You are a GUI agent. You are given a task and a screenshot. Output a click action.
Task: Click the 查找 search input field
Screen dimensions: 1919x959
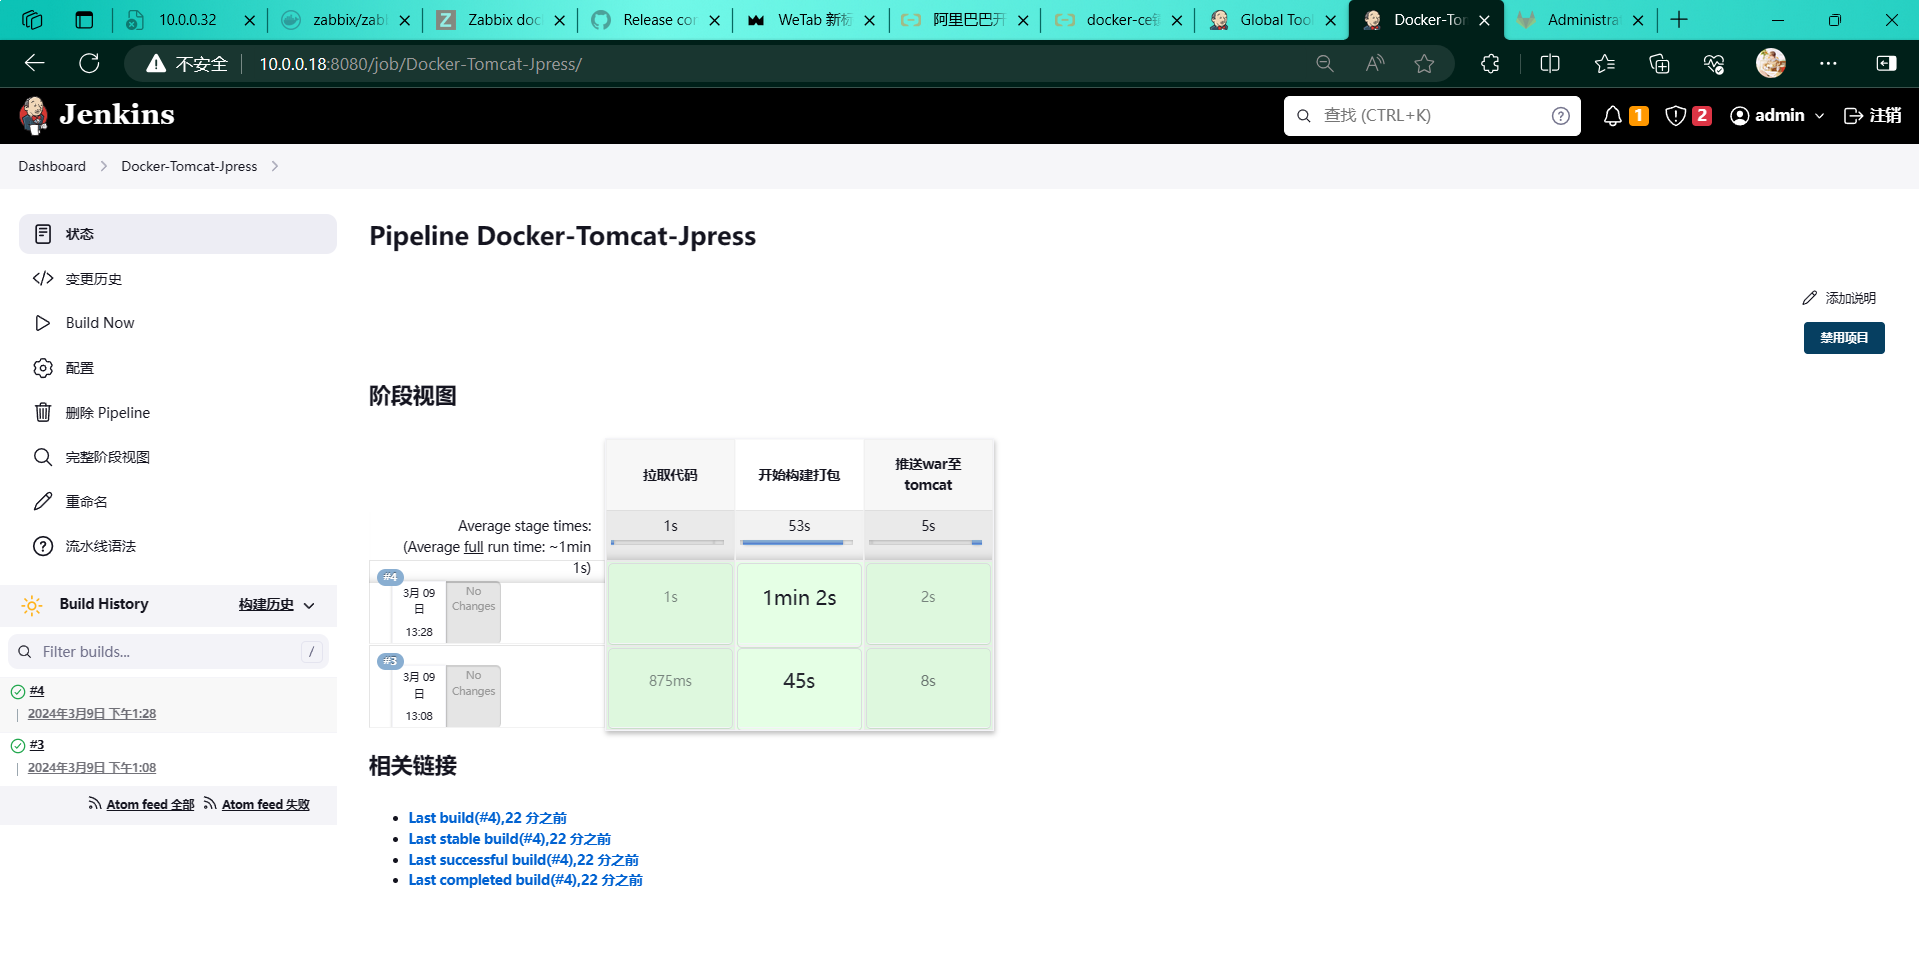1430,116
